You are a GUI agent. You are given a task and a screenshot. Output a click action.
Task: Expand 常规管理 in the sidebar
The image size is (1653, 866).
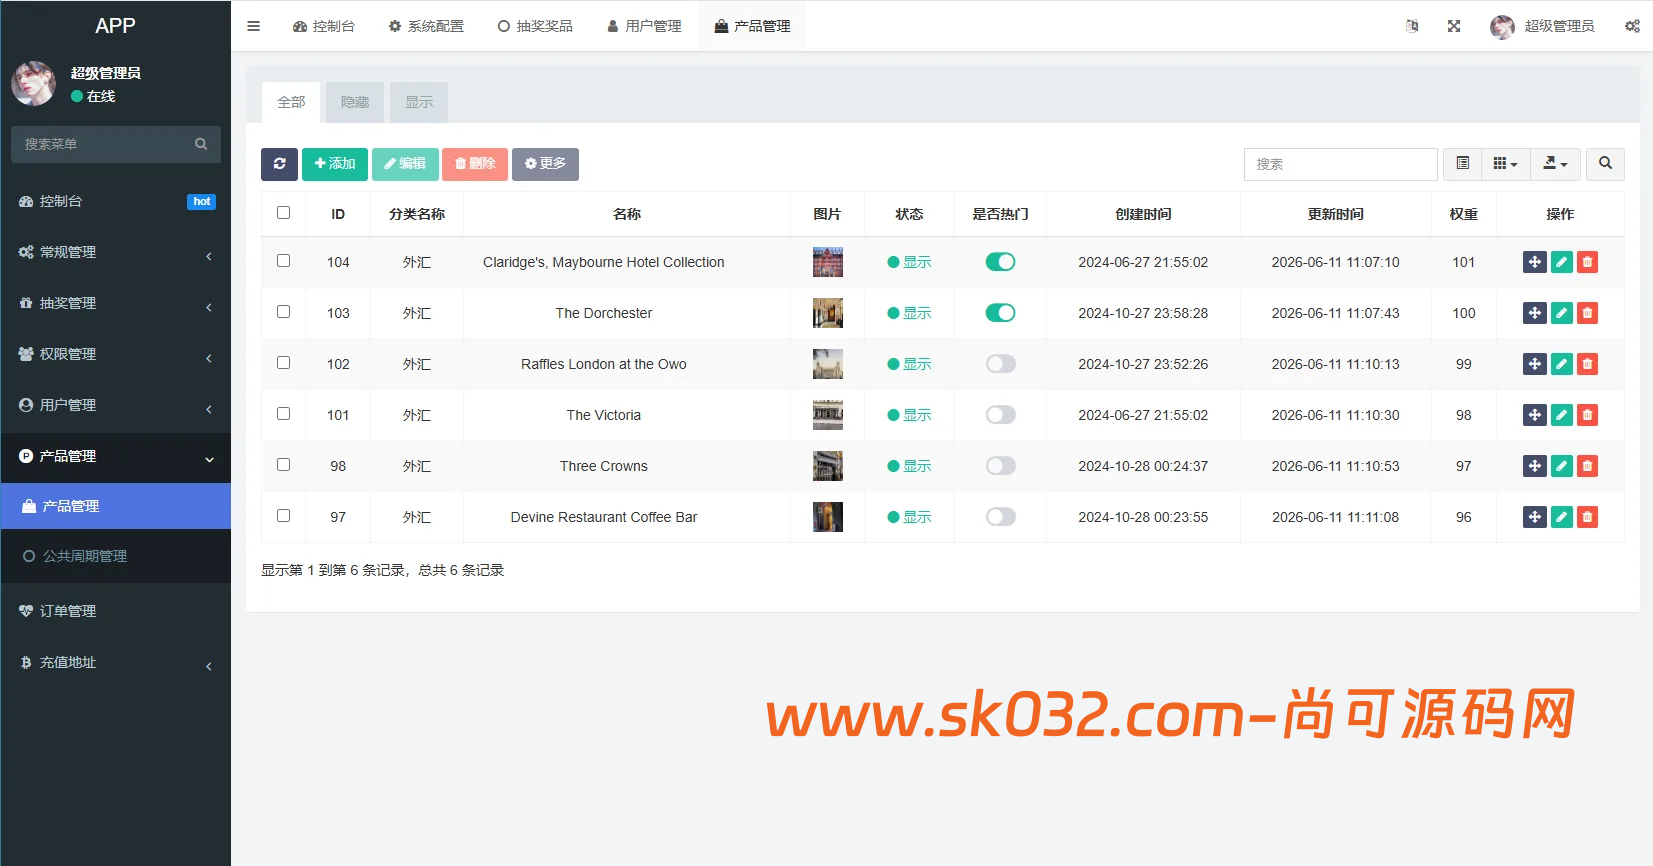click(x=116, y=252)
